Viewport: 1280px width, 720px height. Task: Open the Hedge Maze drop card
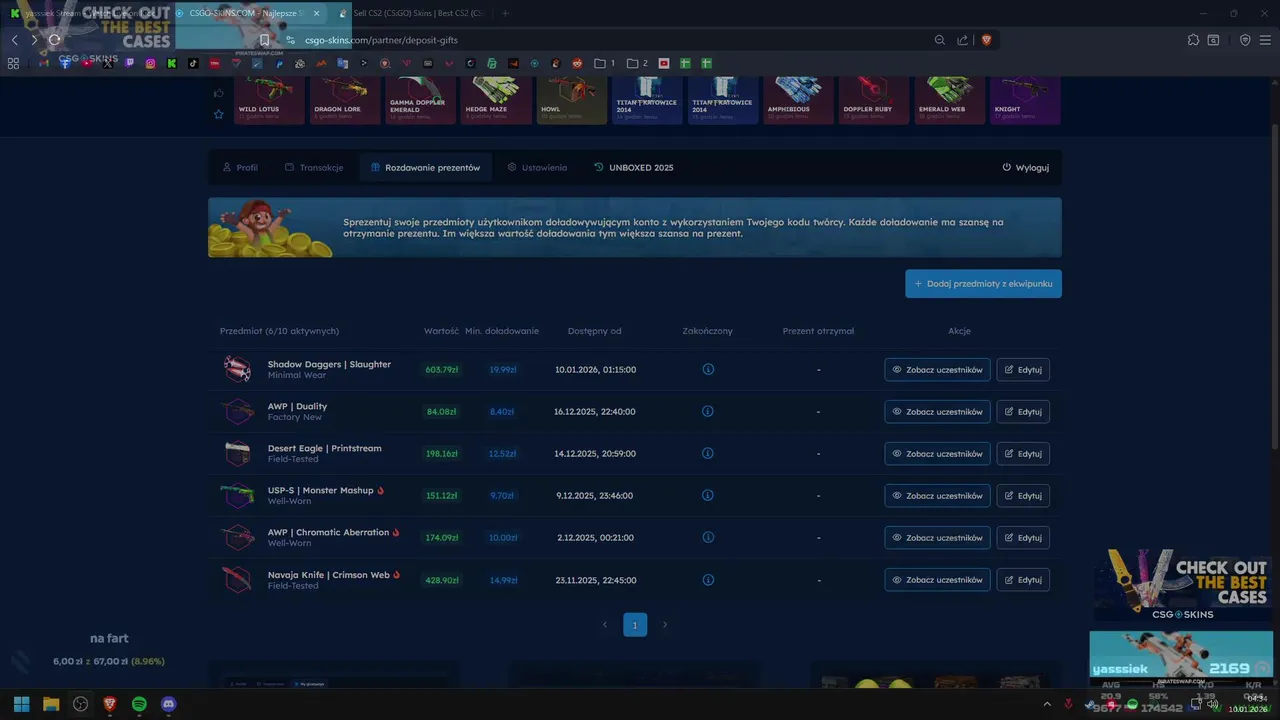[x=496, y=100]
